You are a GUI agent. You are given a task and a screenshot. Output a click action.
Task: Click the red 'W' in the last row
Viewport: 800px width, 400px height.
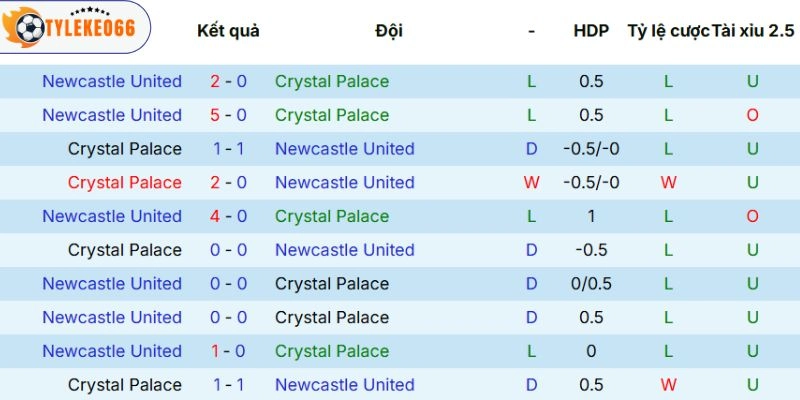(x=669, y=385)
